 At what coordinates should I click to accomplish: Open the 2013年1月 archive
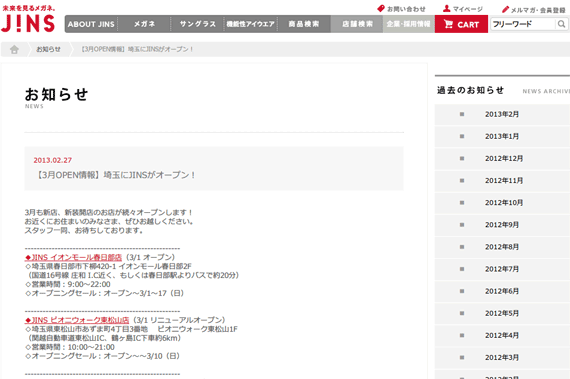pyautogui.click(x=502, y=136)
